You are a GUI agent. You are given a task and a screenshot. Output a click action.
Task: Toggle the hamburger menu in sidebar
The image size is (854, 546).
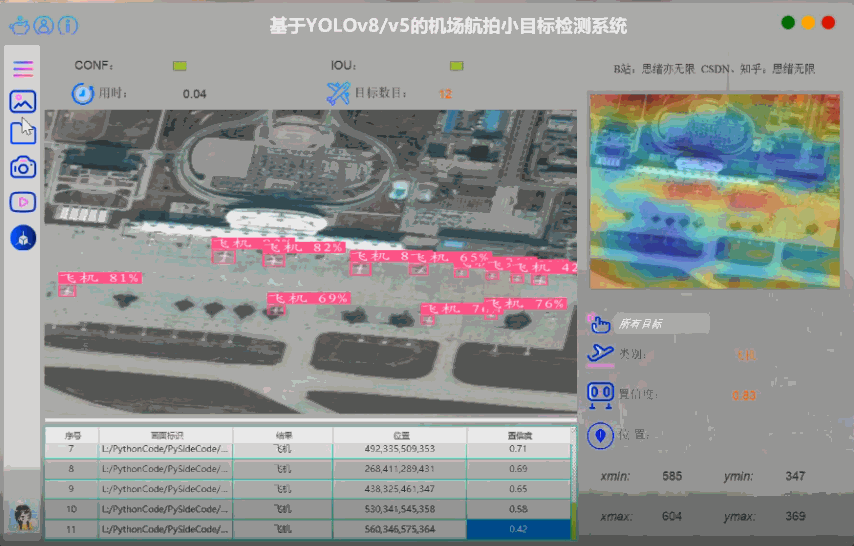23,69
